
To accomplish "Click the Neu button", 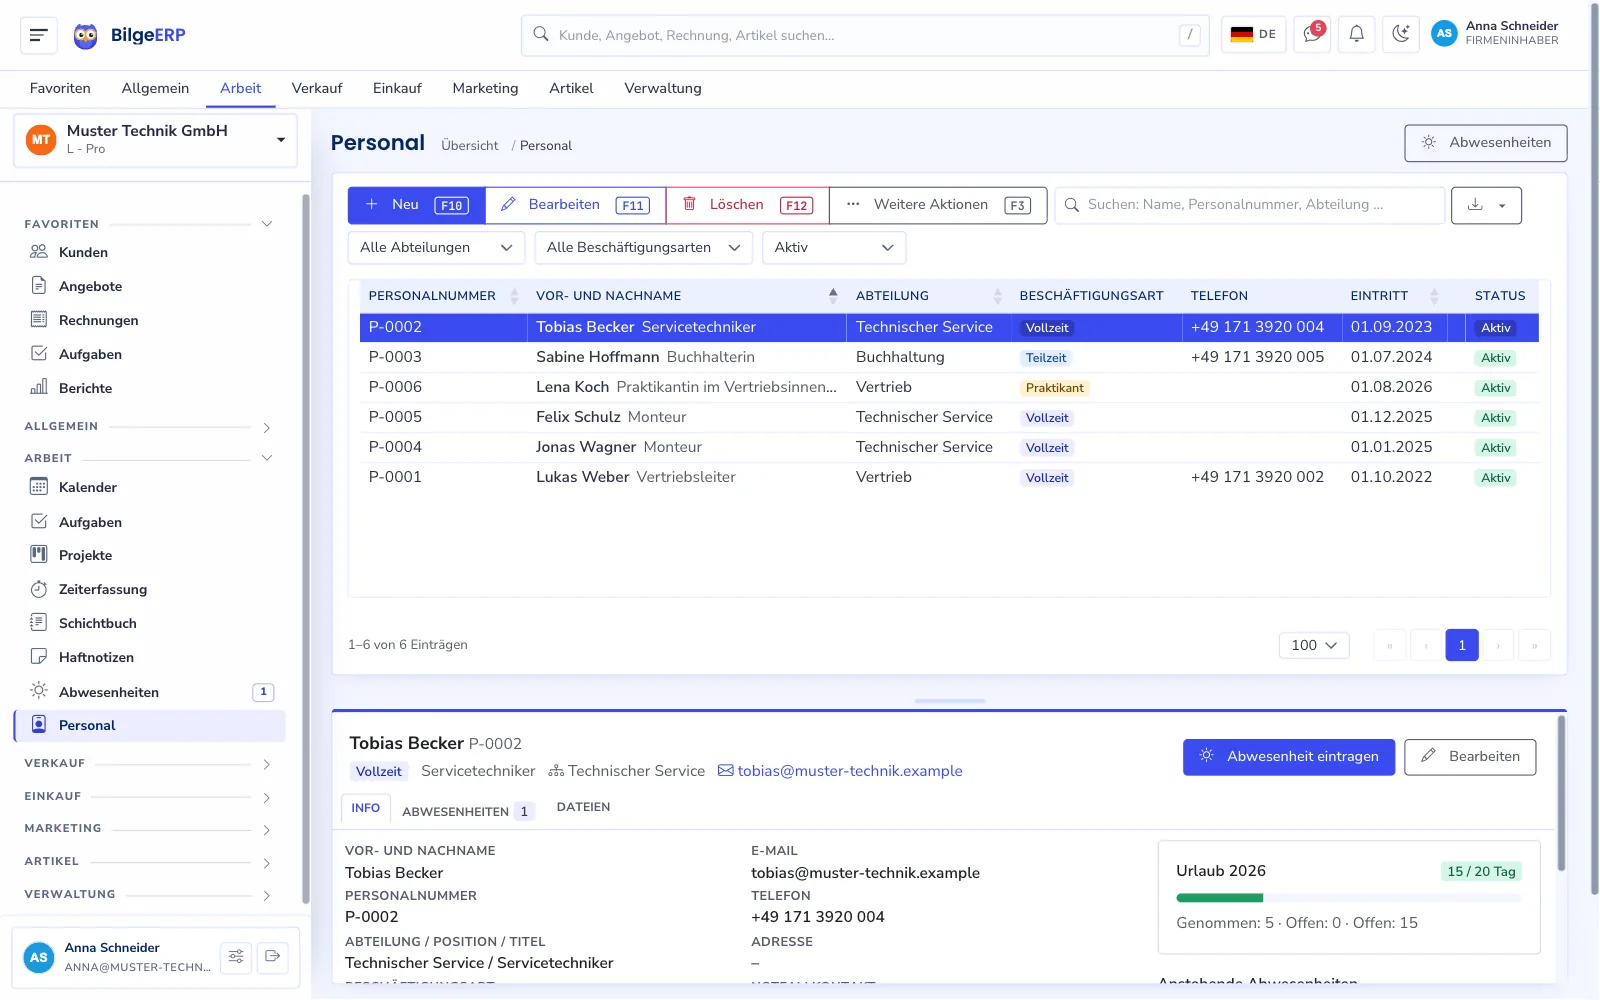I will point(417,205).
